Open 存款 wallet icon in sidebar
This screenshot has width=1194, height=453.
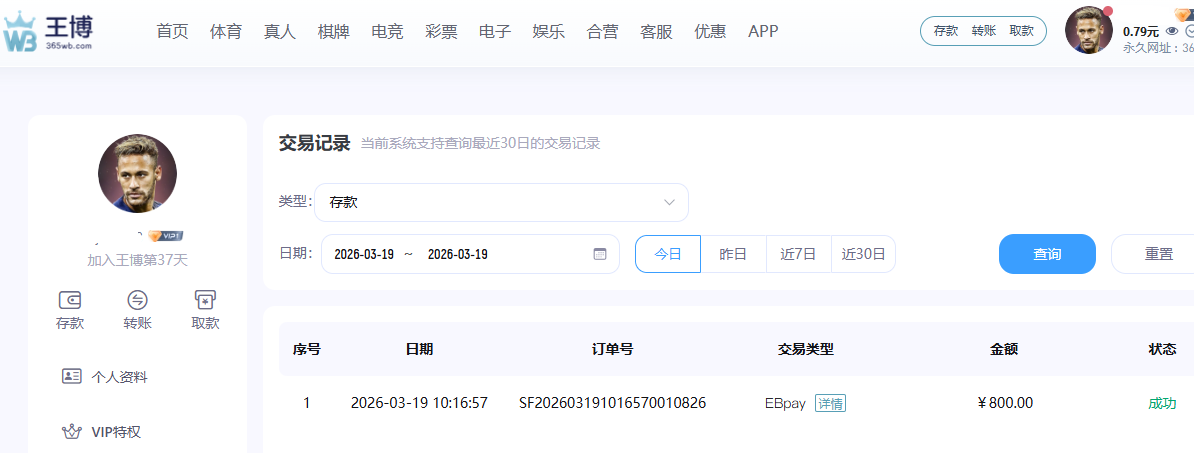tap(70, 299)
